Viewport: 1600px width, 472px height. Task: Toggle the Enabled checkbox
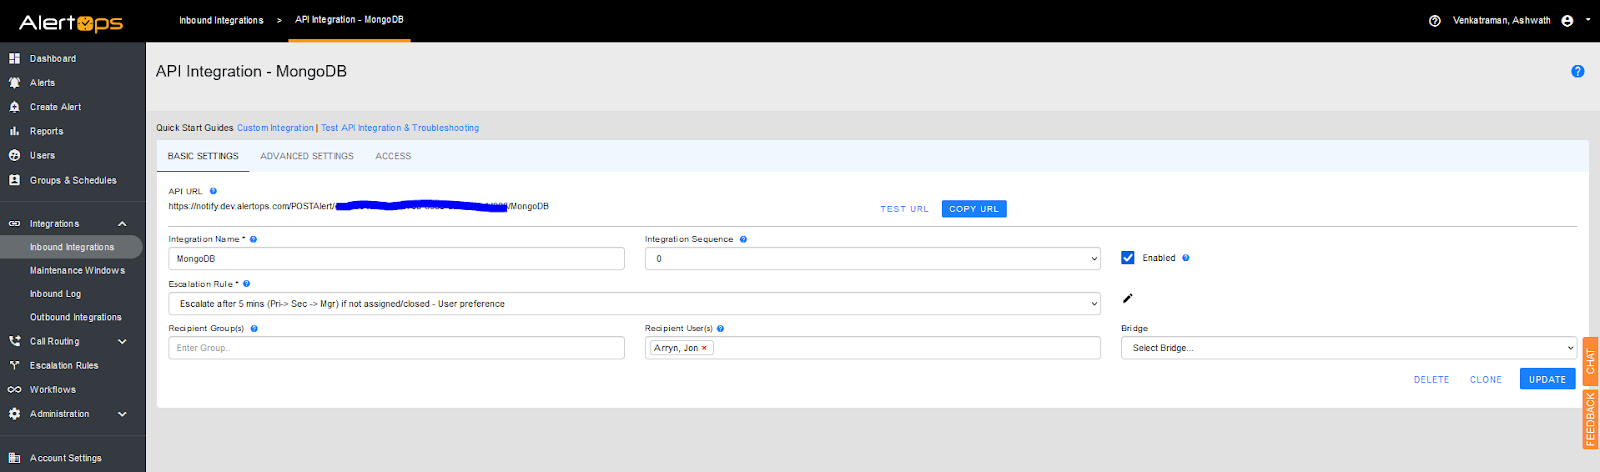[x=1128, y=258]
